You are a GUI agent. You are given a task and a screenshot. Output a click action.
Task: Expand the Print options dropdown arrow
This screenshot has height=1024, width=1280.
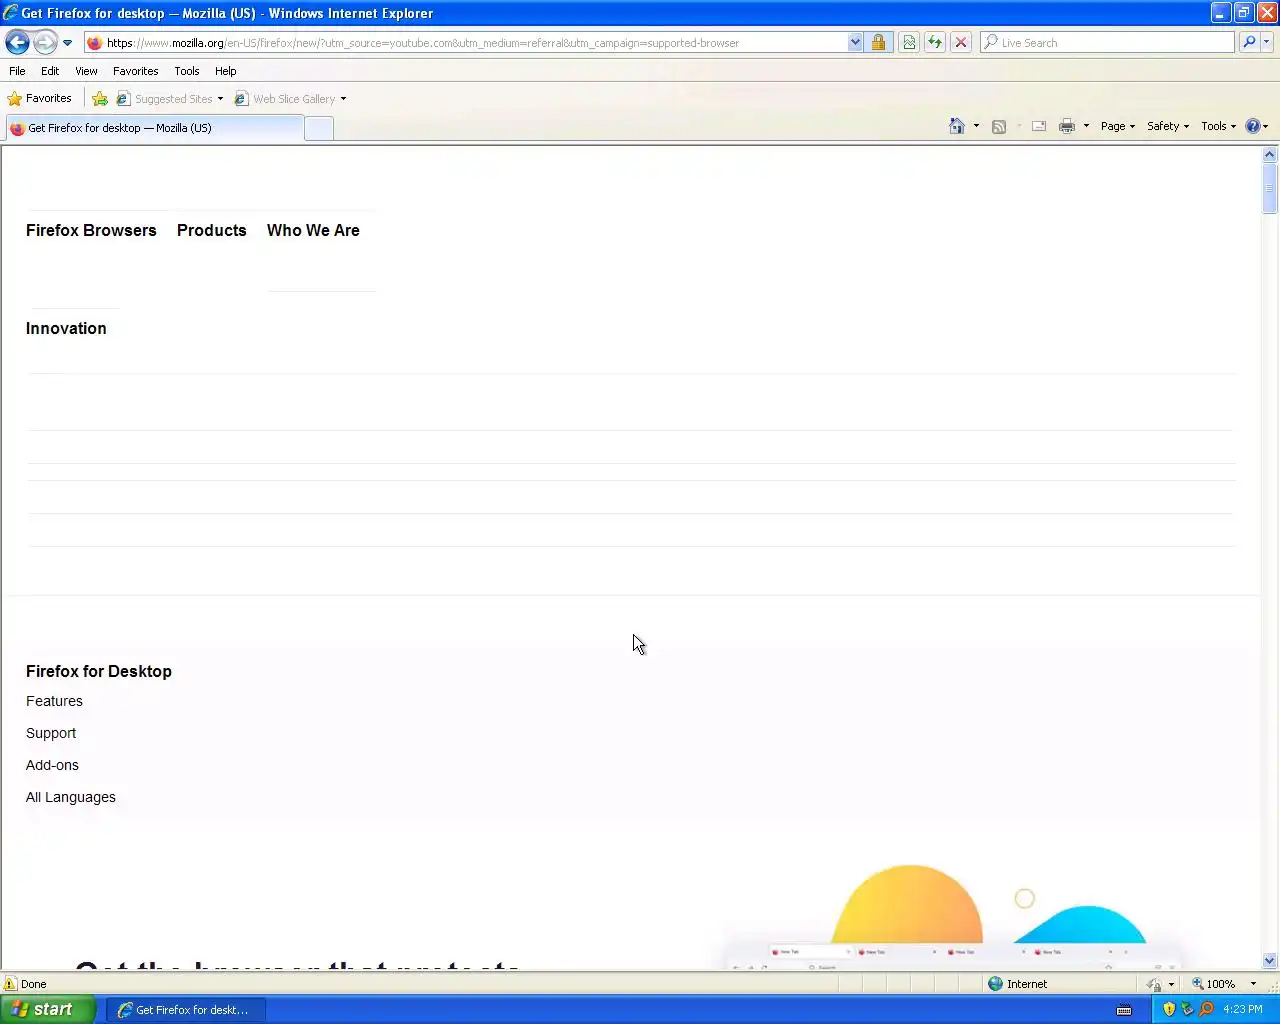click(1086, 126)
